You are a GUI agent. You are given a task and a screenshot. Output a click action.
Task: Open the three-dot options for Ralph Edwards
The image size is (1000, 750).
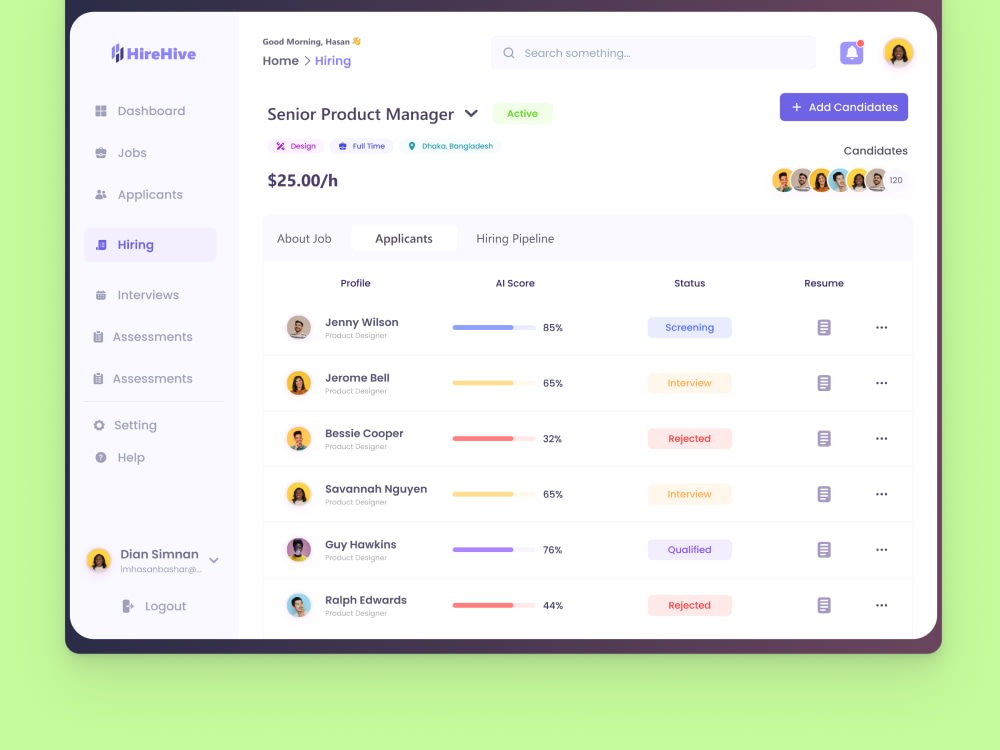pyautogui.click(x=882, y=605)
